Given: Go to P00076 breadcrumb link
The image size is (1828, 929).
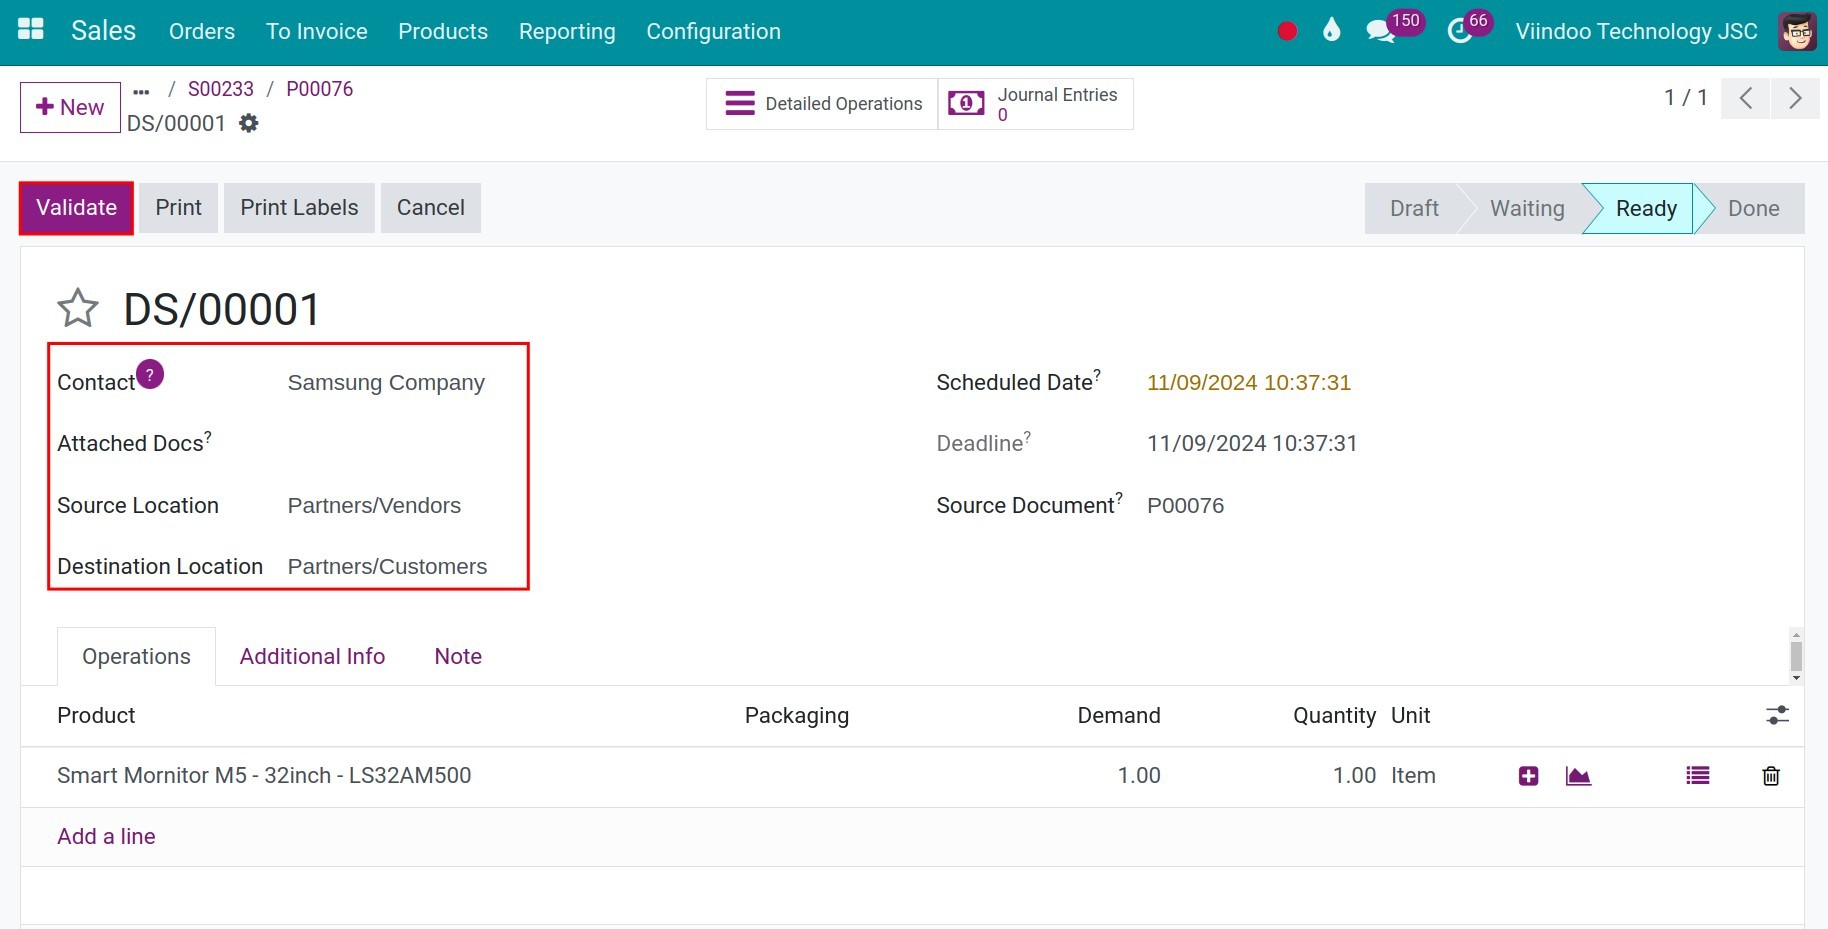Looking at the screenshot, I should pyautogui.click(x=320, y=89).
